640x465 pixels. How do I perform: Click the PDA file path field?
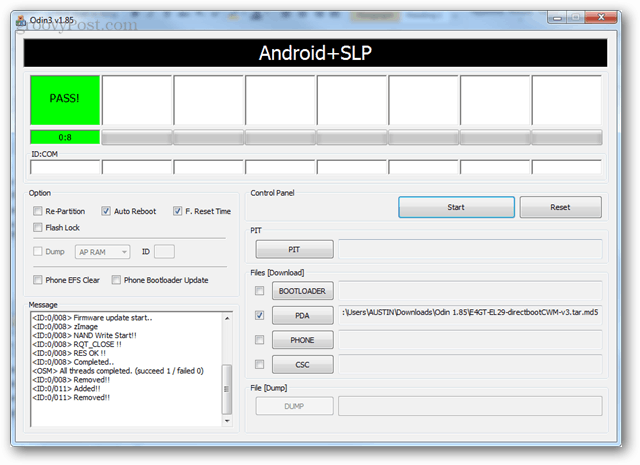470,314
